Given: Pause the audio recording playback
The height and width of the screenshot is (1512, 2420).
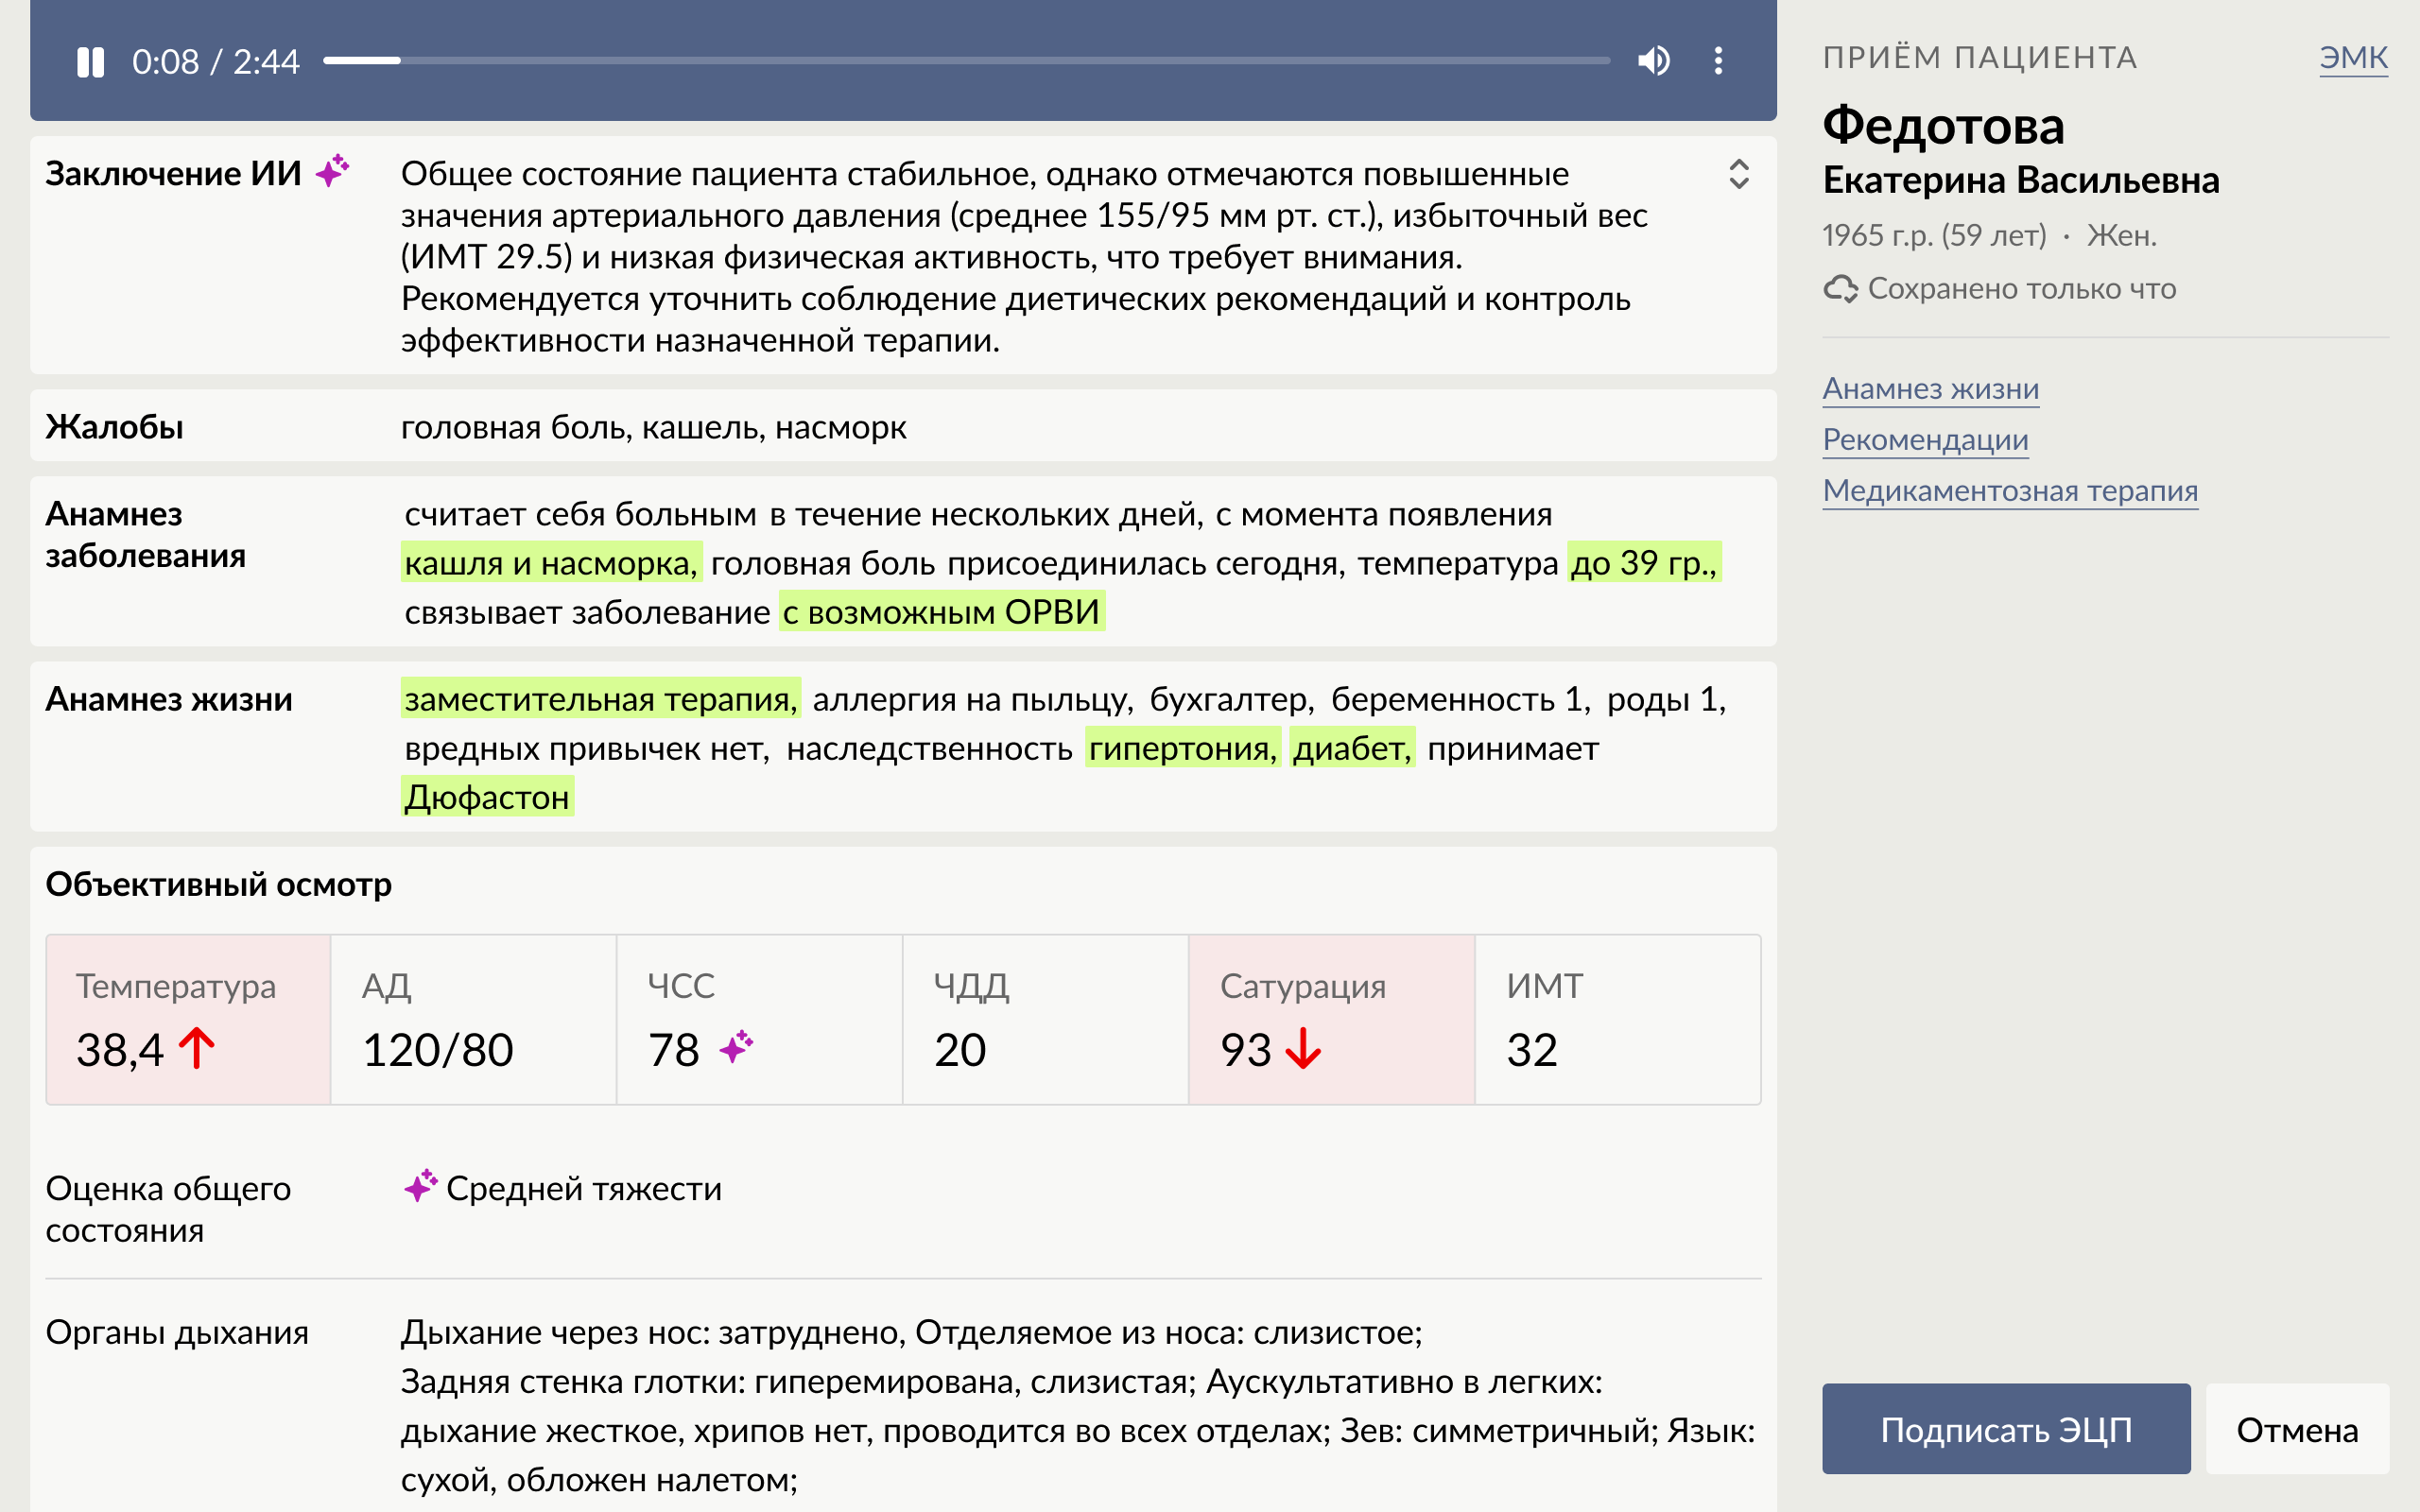Looking at the screenshot, I should [91, 62].
